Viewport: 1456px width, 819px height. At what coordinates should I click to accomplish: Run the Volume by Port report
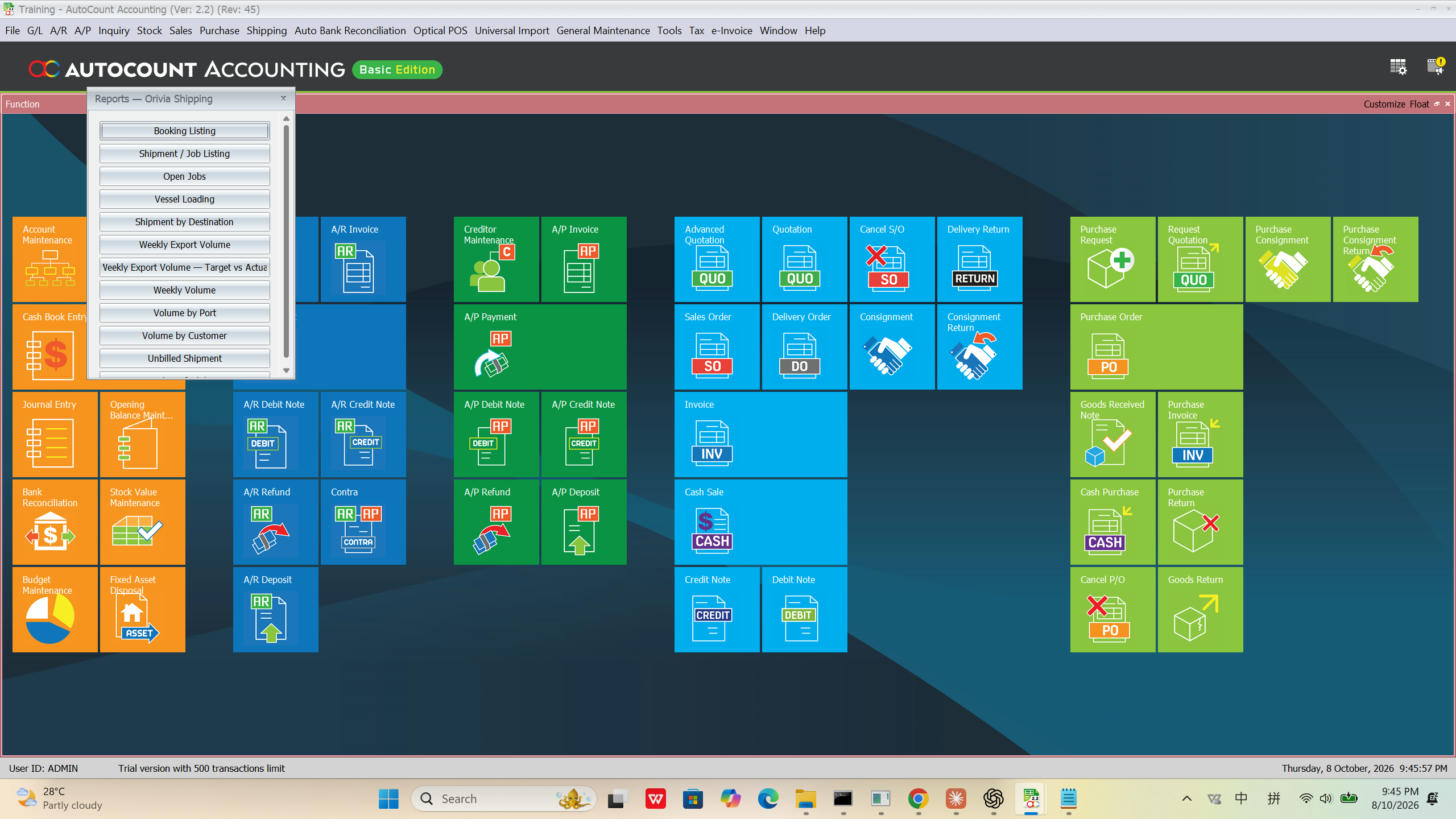point(185,313)
